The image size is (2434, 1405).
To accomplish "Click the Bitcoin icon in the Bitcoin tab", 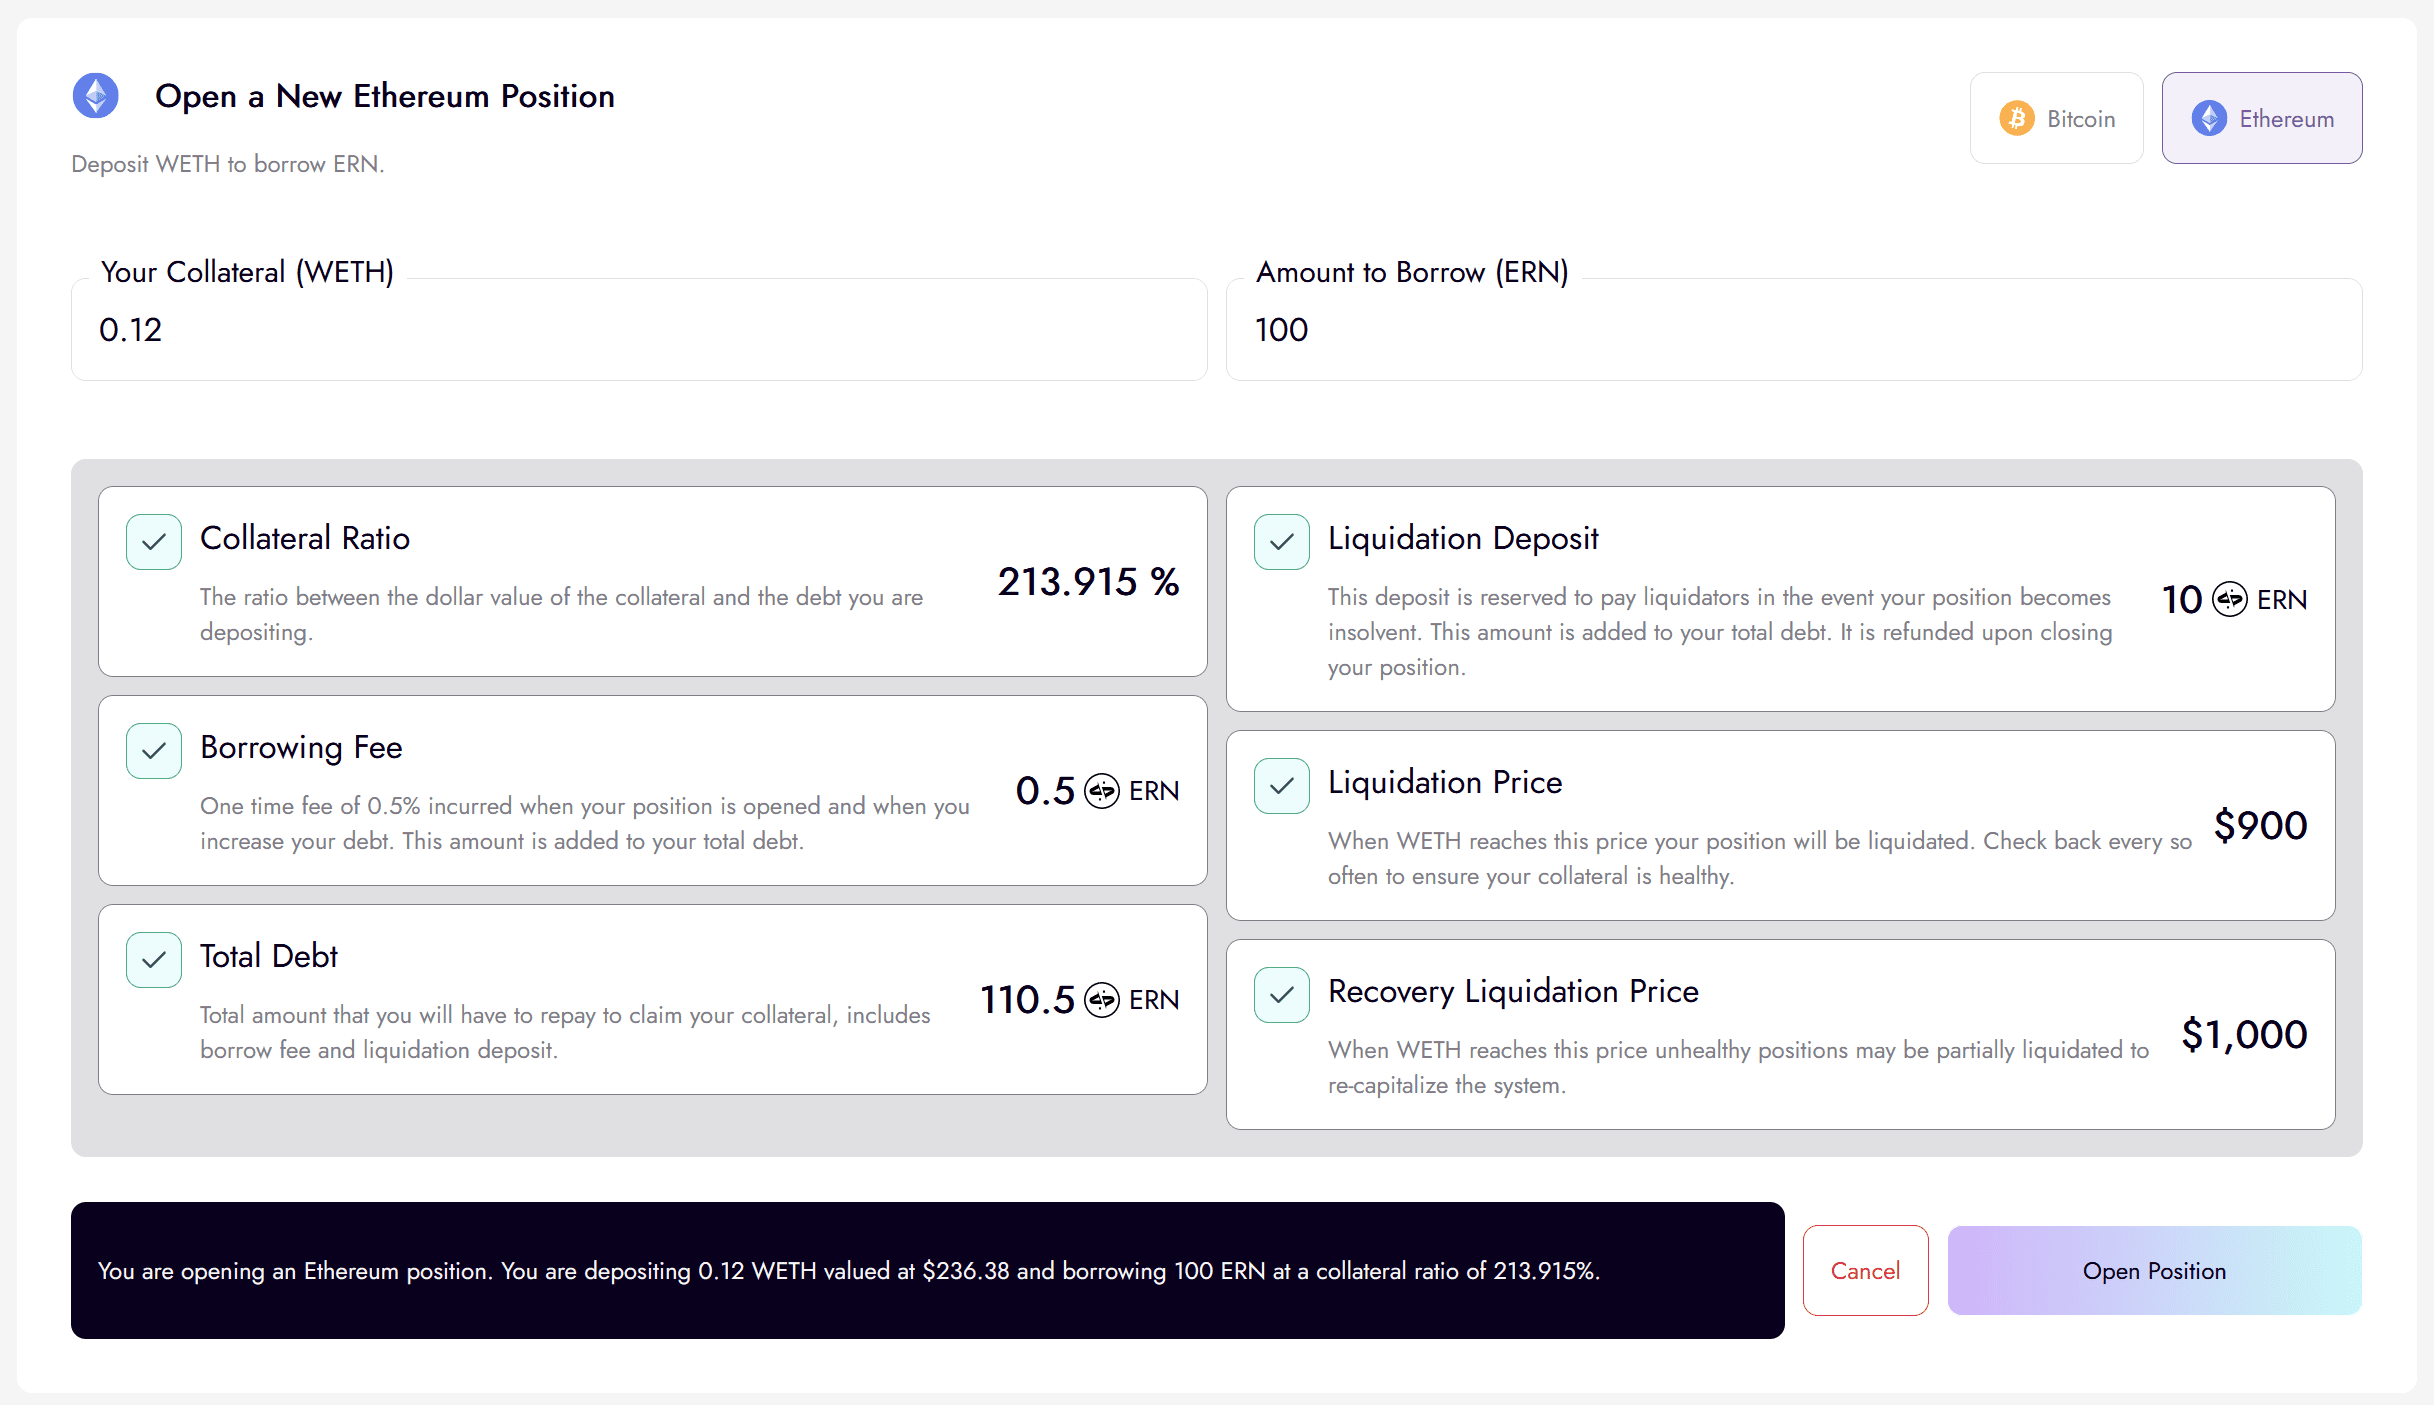I will pyautogui.click(x=2017, y=119).
